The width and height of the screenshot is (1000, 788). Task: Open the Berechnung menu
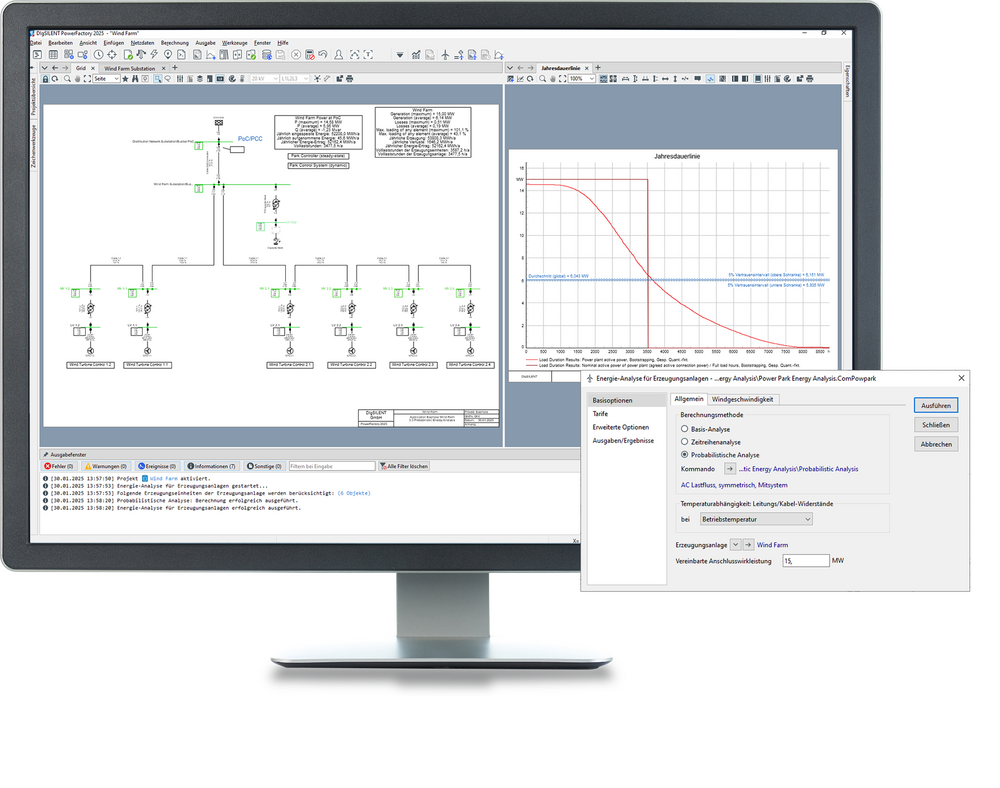click(x=174, y=43)
